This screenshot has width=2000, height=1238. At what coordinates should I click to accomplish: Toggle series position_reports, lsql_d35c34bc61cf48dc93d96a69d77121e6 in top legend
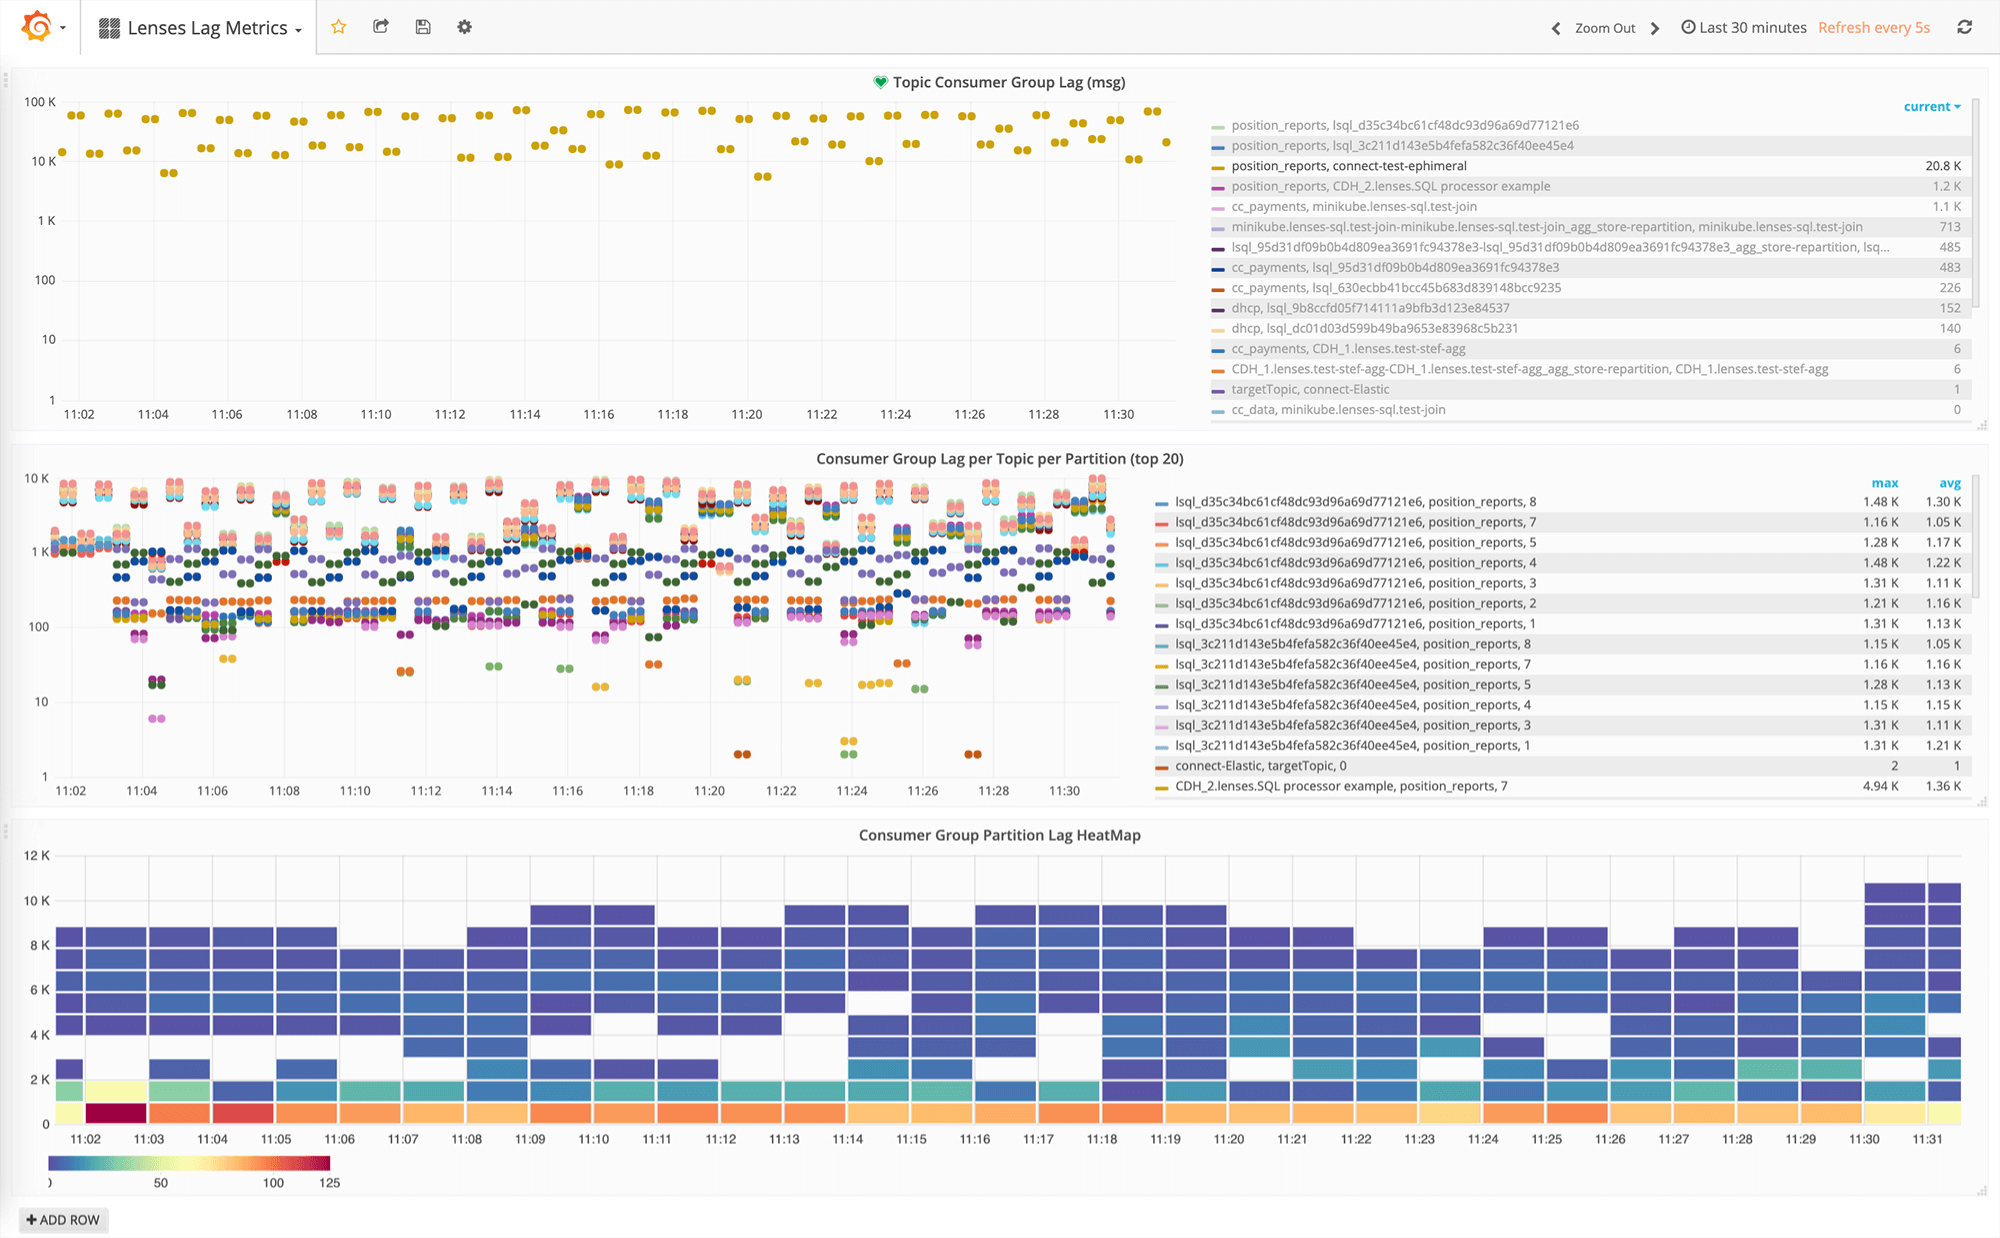(x=1405, y=125)
